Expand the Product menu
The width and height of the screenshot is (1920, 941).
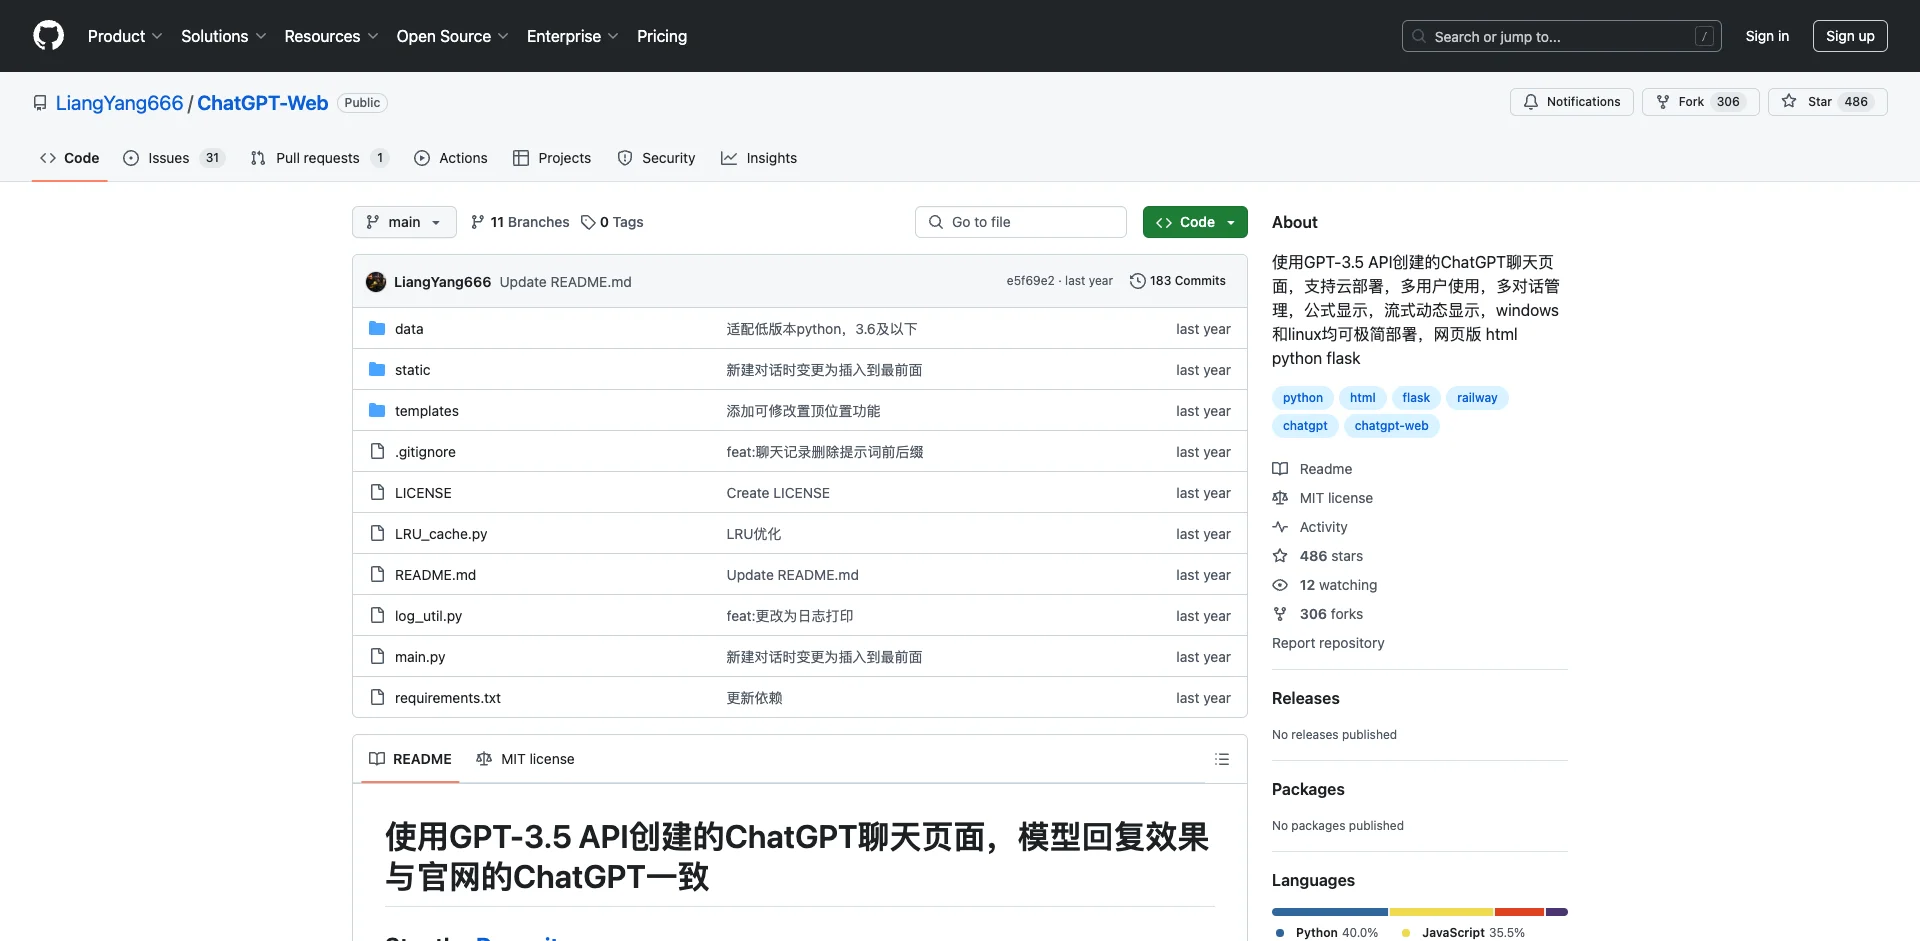(125, 36)
